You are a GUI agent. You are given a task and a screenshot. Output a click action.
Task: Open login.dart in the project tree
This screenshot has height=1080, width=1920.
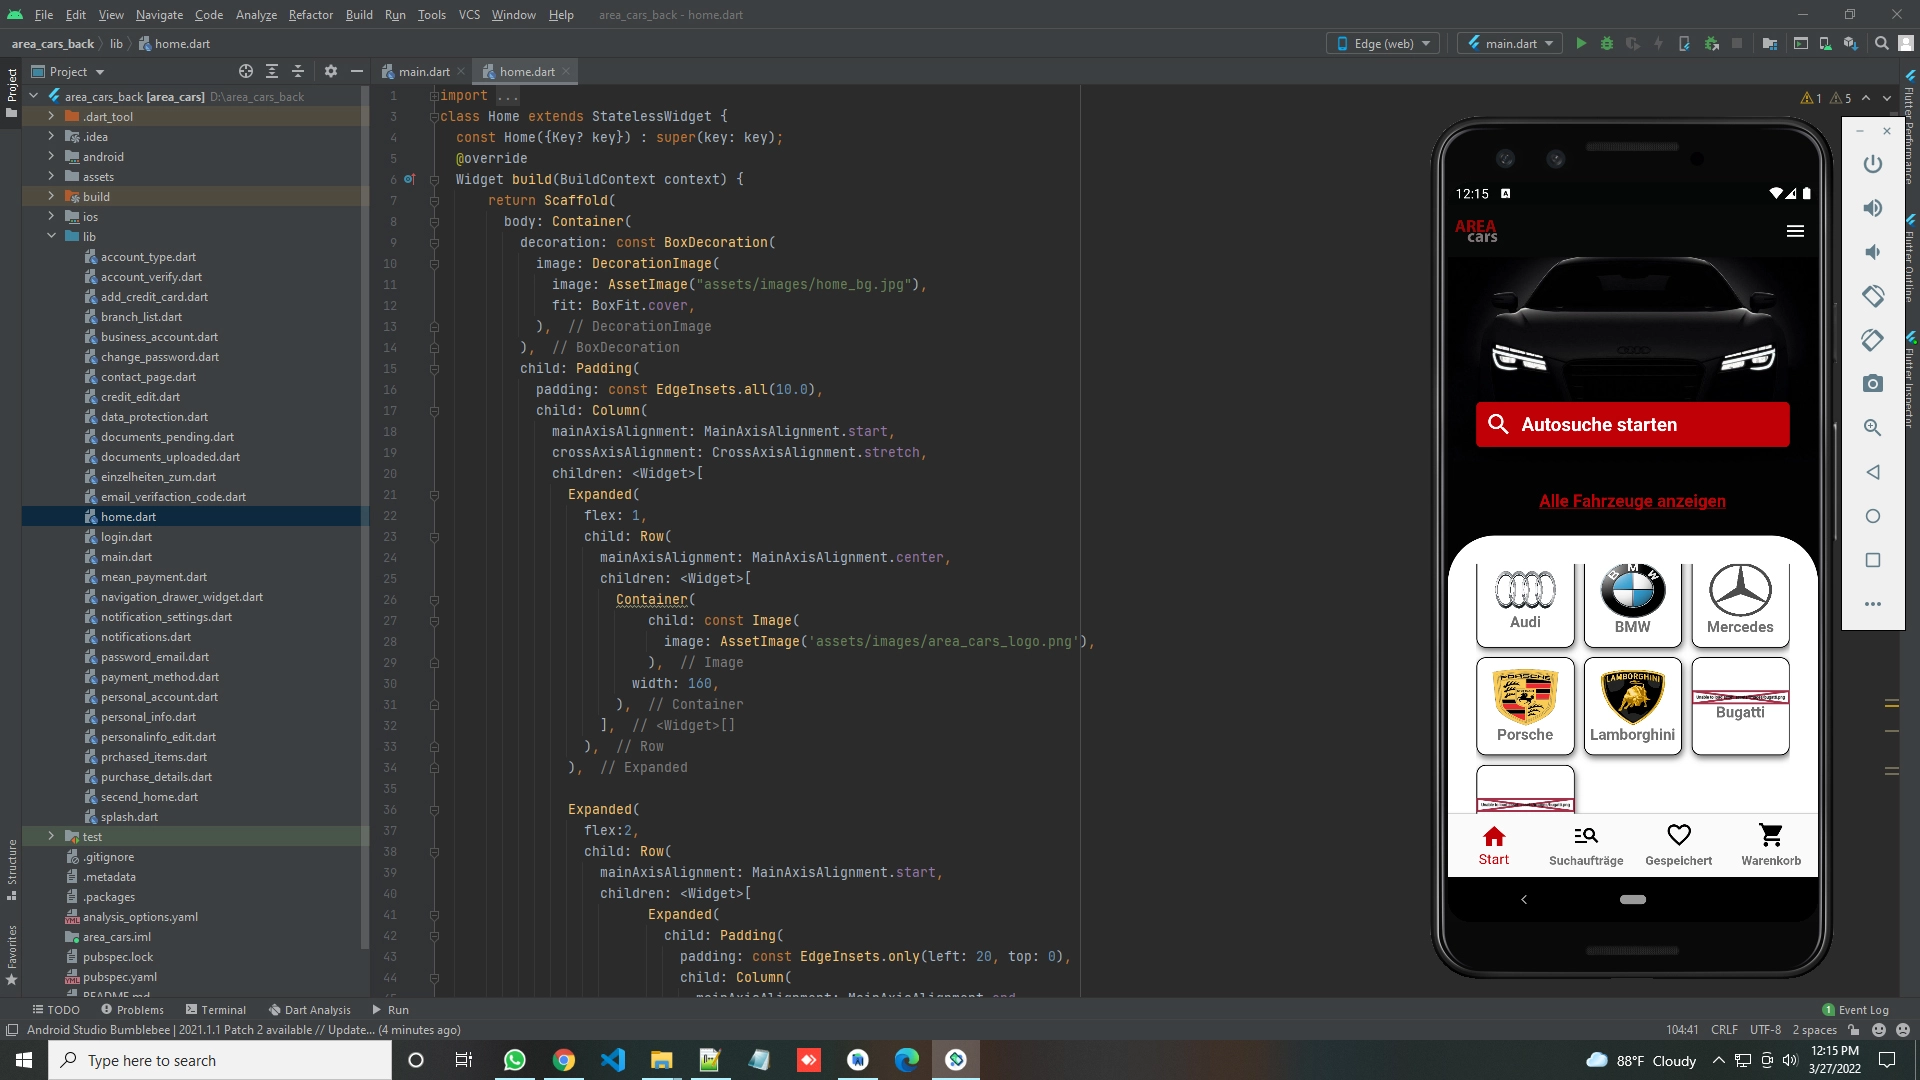coord(126,537)
